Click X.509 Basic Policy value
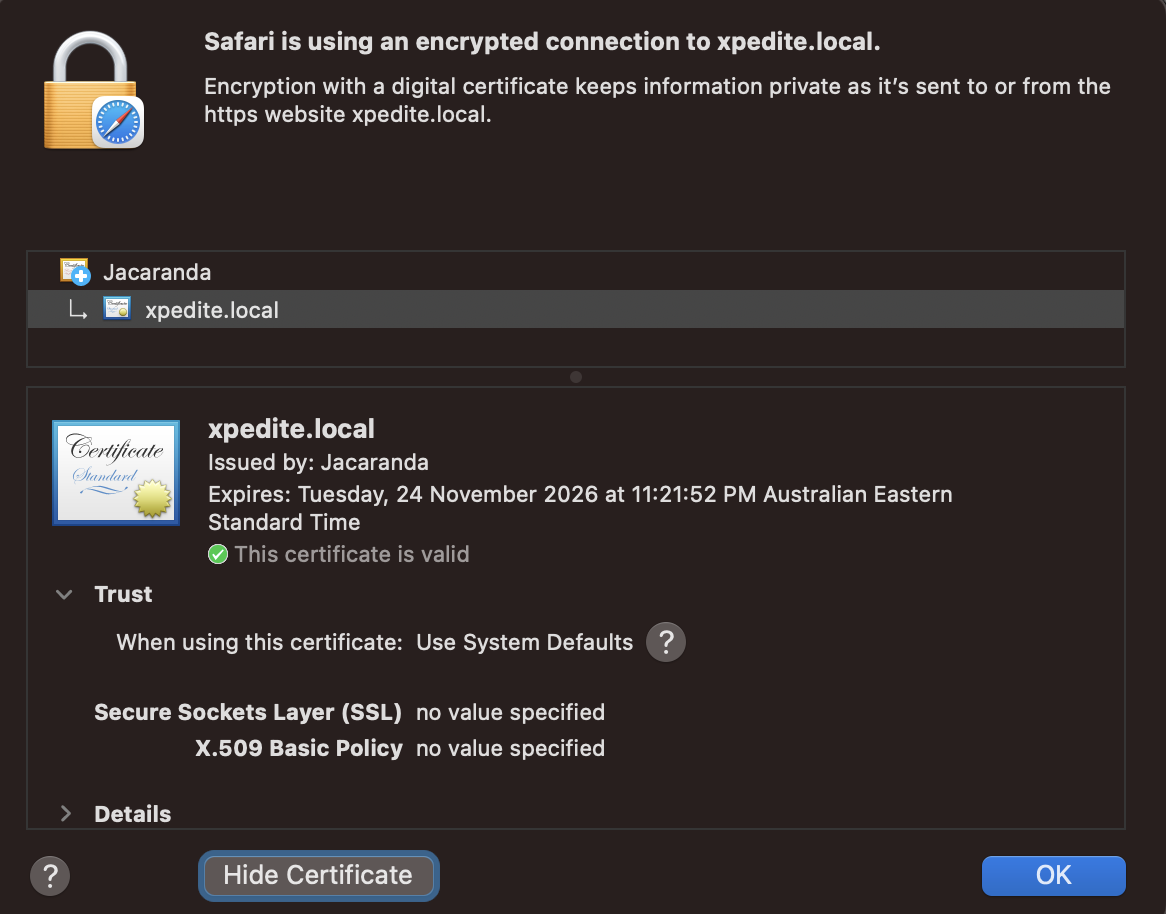 [510, 748]
